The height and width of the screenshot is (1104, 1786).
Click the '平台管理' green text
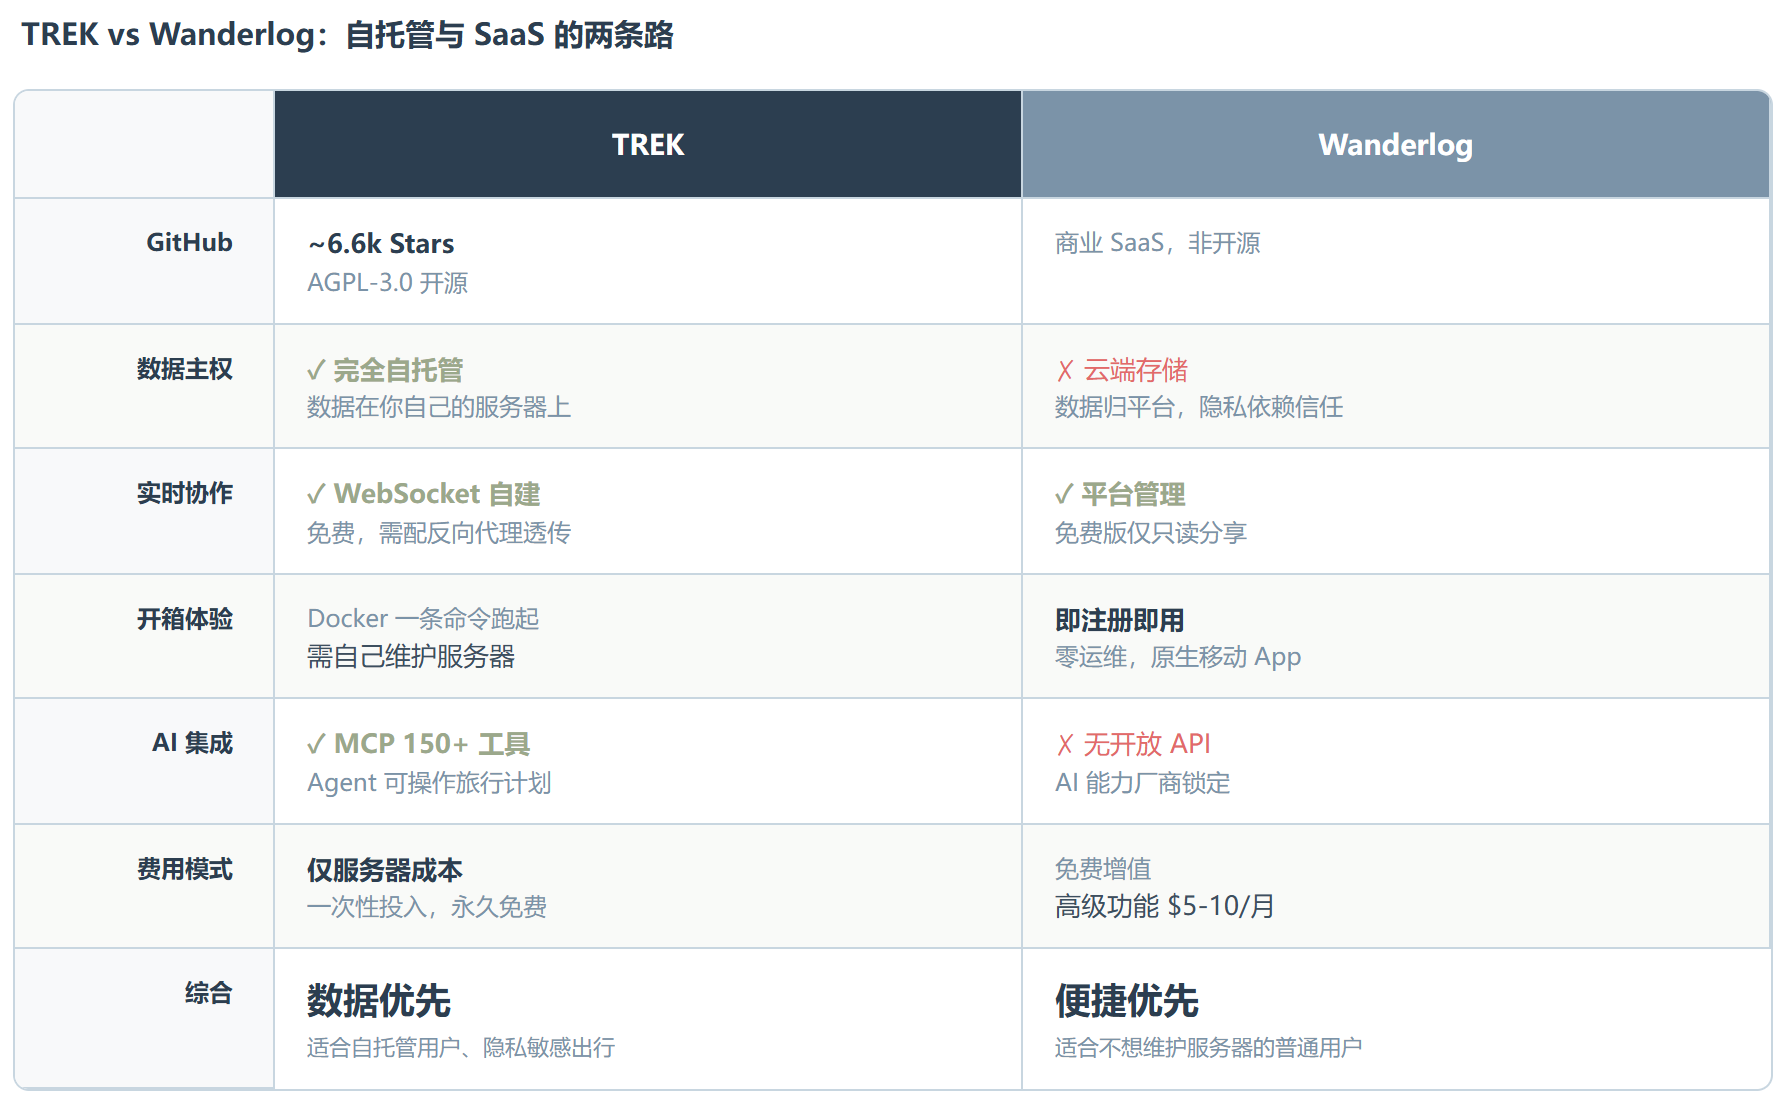point(1133,494)
